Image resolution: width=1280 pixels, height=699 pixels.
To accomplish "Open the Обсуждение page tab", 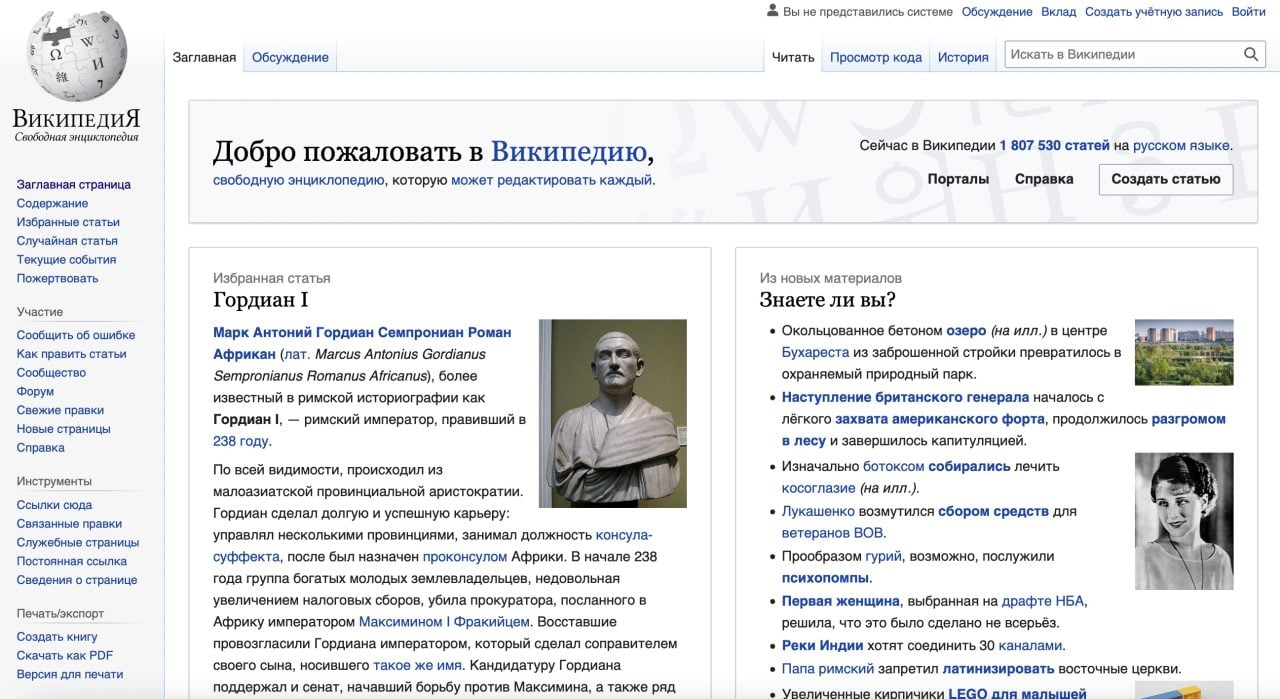I will point(290,57).
